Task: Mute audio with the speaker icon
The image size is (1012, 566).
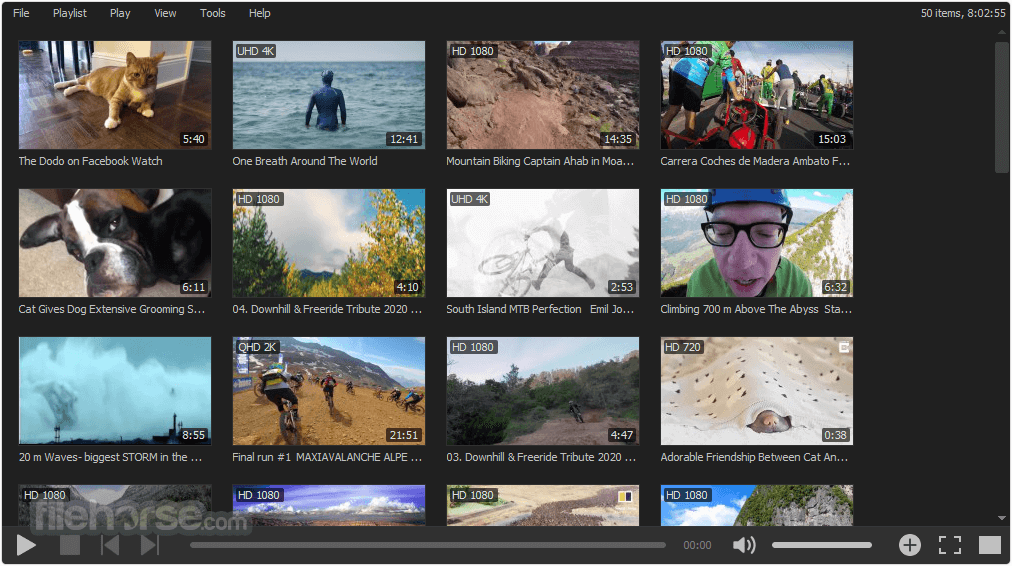Action: [x=744, y=545]
